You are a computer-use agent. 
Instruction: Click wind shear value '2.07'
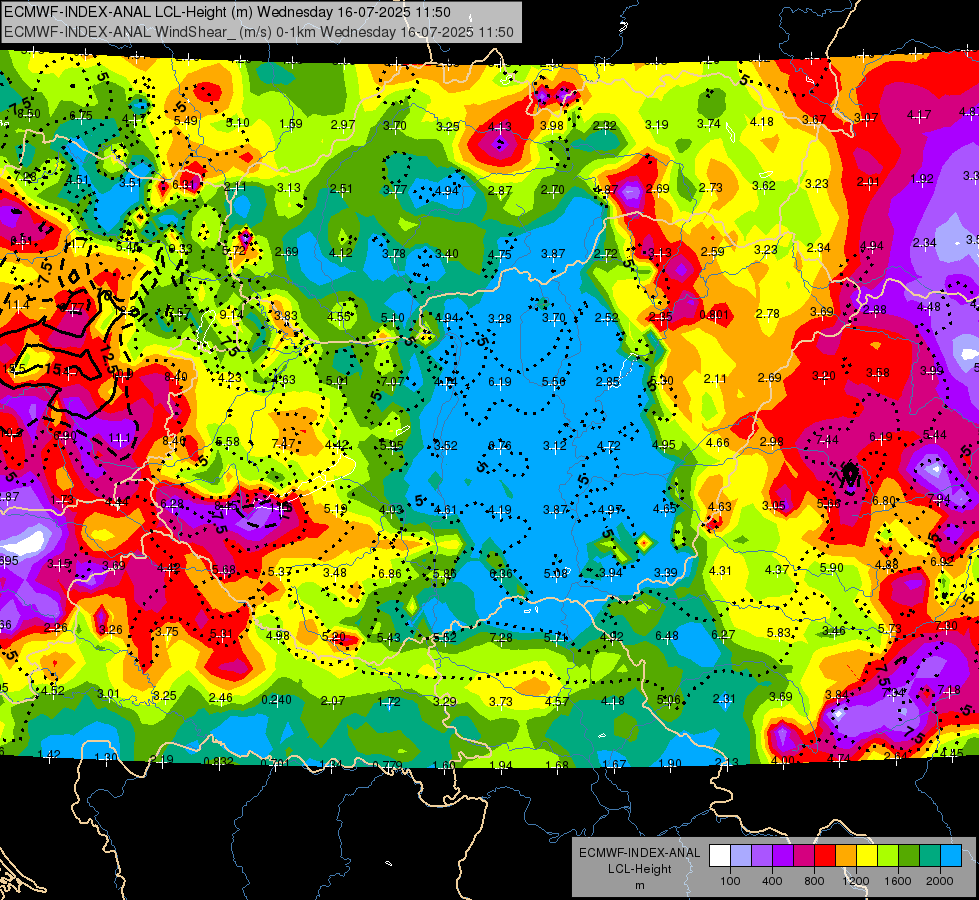point(333,701)
